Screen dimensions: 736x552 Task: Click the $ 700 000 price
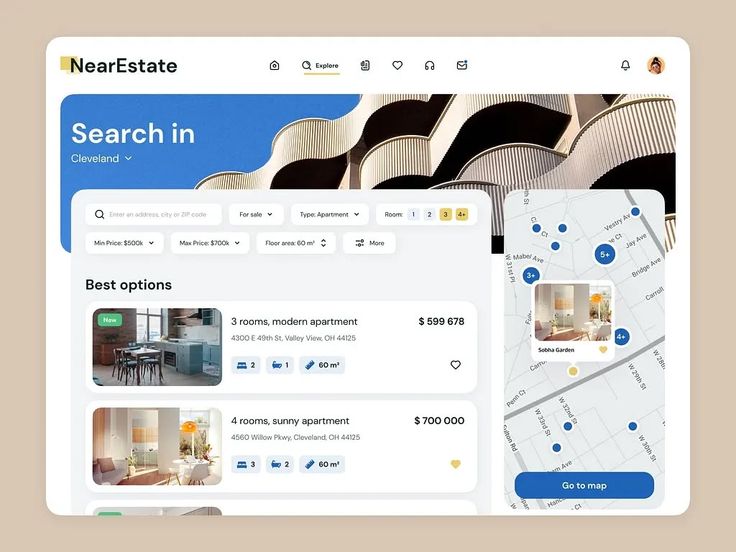click(x=439, y=421)
